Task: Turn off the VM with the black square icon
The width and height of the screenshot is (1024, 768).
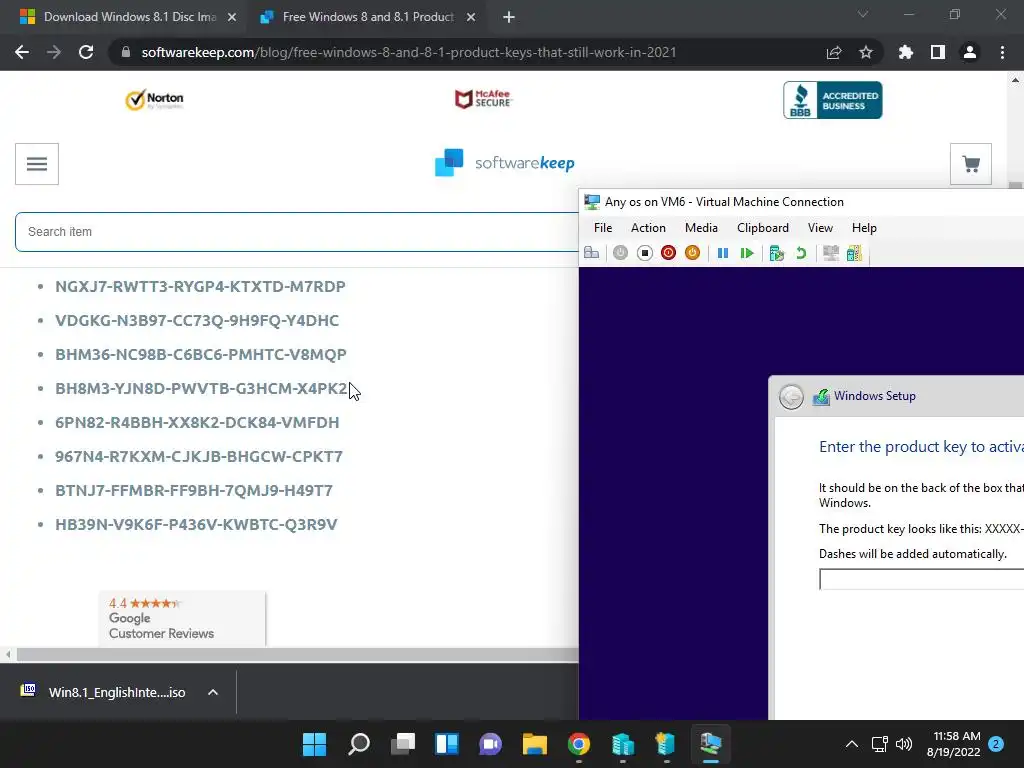Action: coord(645,253)
